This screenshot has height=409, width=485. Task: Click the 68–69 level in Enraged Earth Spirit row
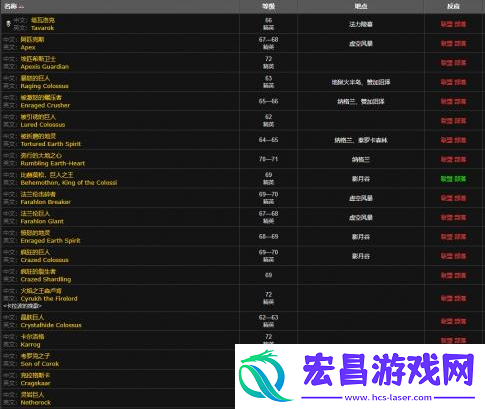pyautogui.click(x=268, y=237)
